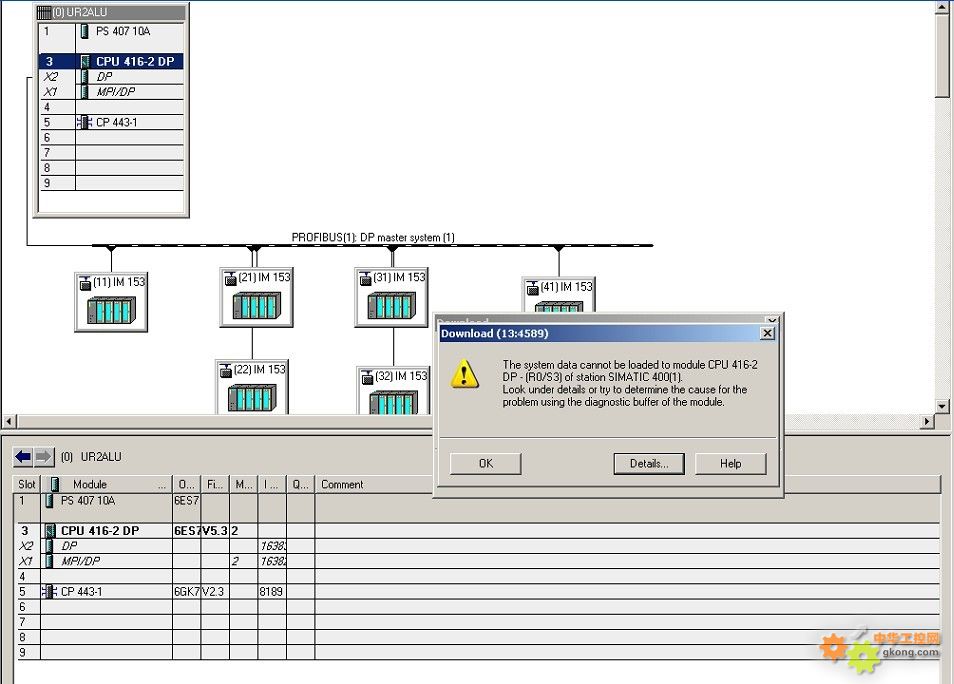Click the forward navigation arrow in detail pane
954x684 pixels.
44,456
